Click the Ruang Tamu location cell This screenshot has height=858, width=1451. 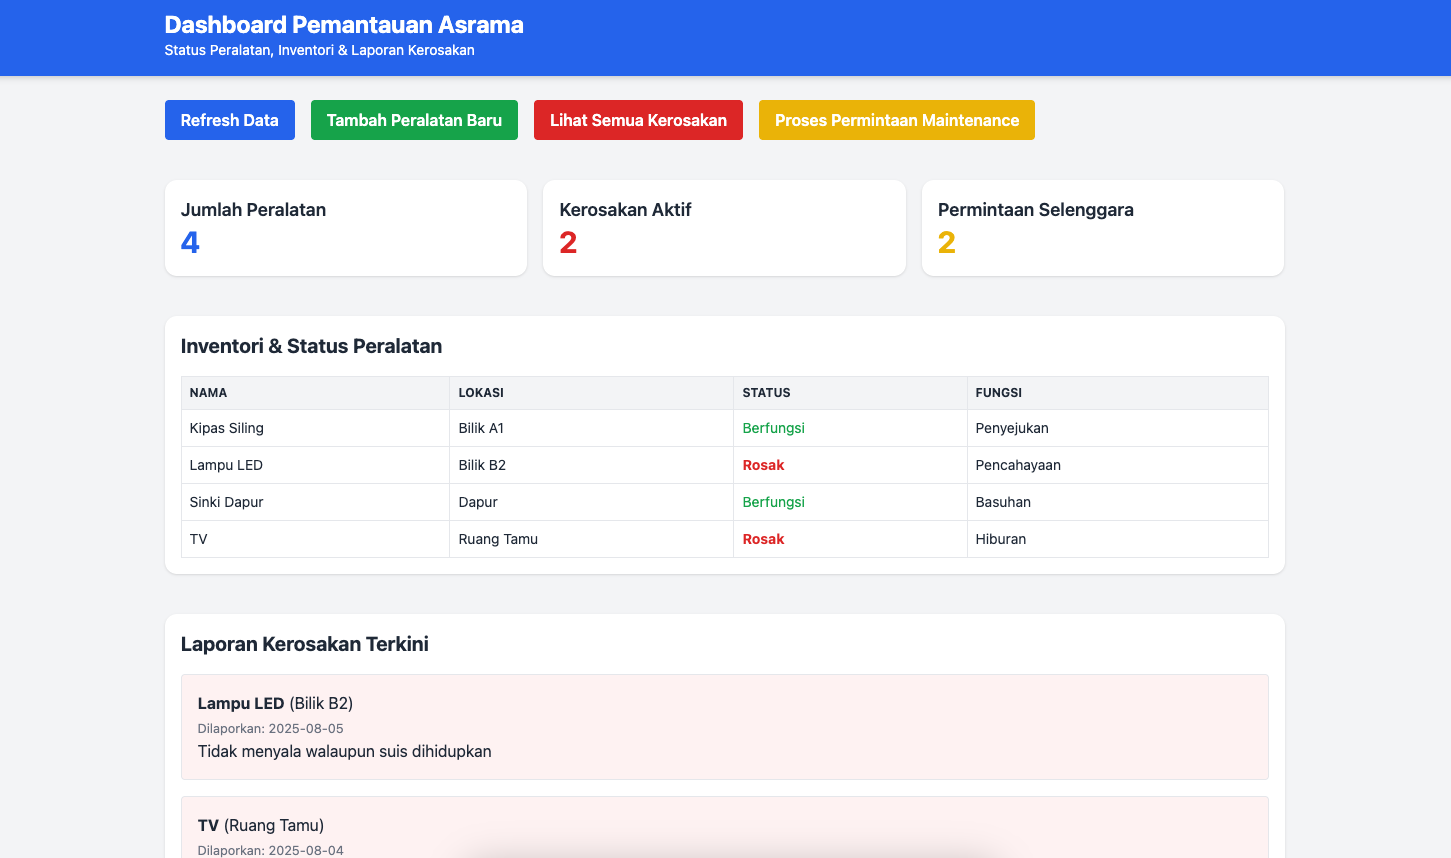coord(592,539)
